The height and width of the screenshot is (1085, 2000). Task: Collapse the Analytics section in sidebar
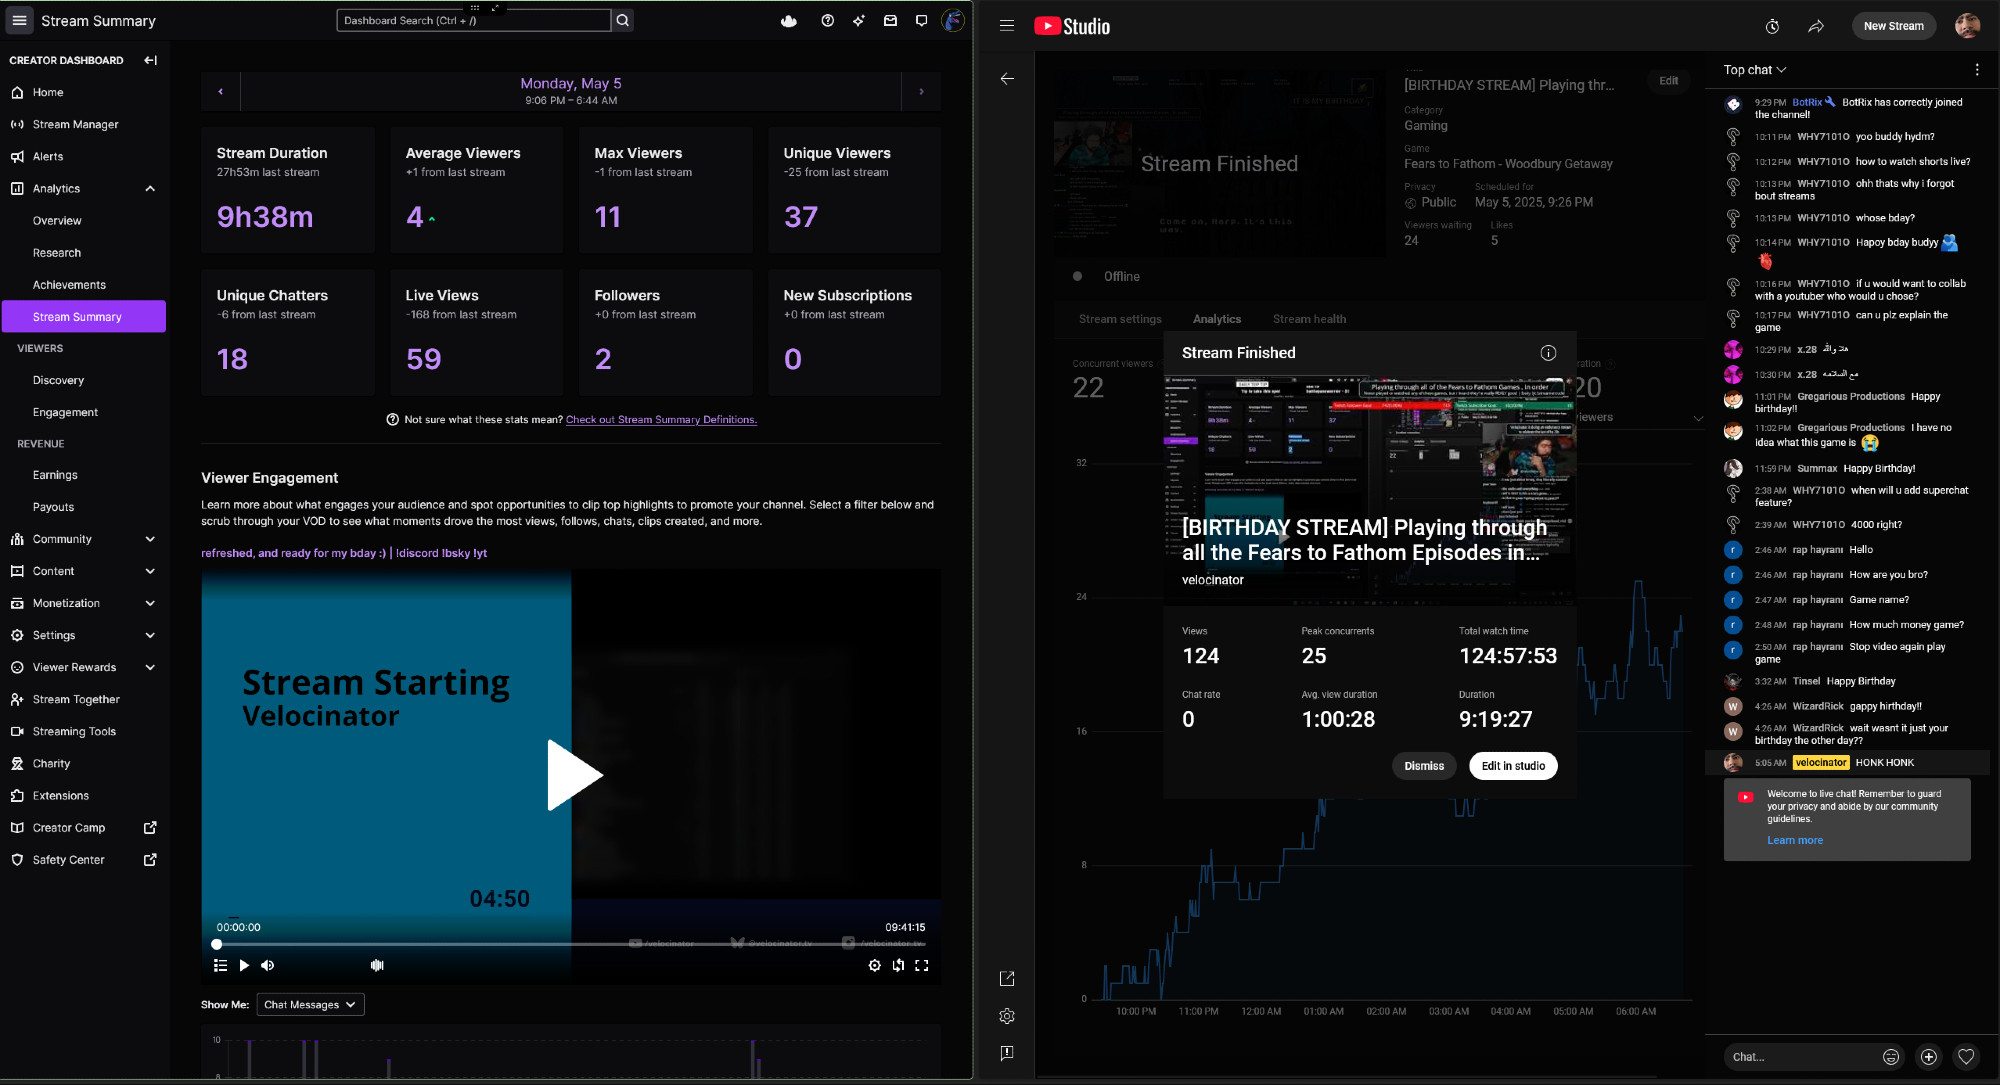(x=150, y=188)
